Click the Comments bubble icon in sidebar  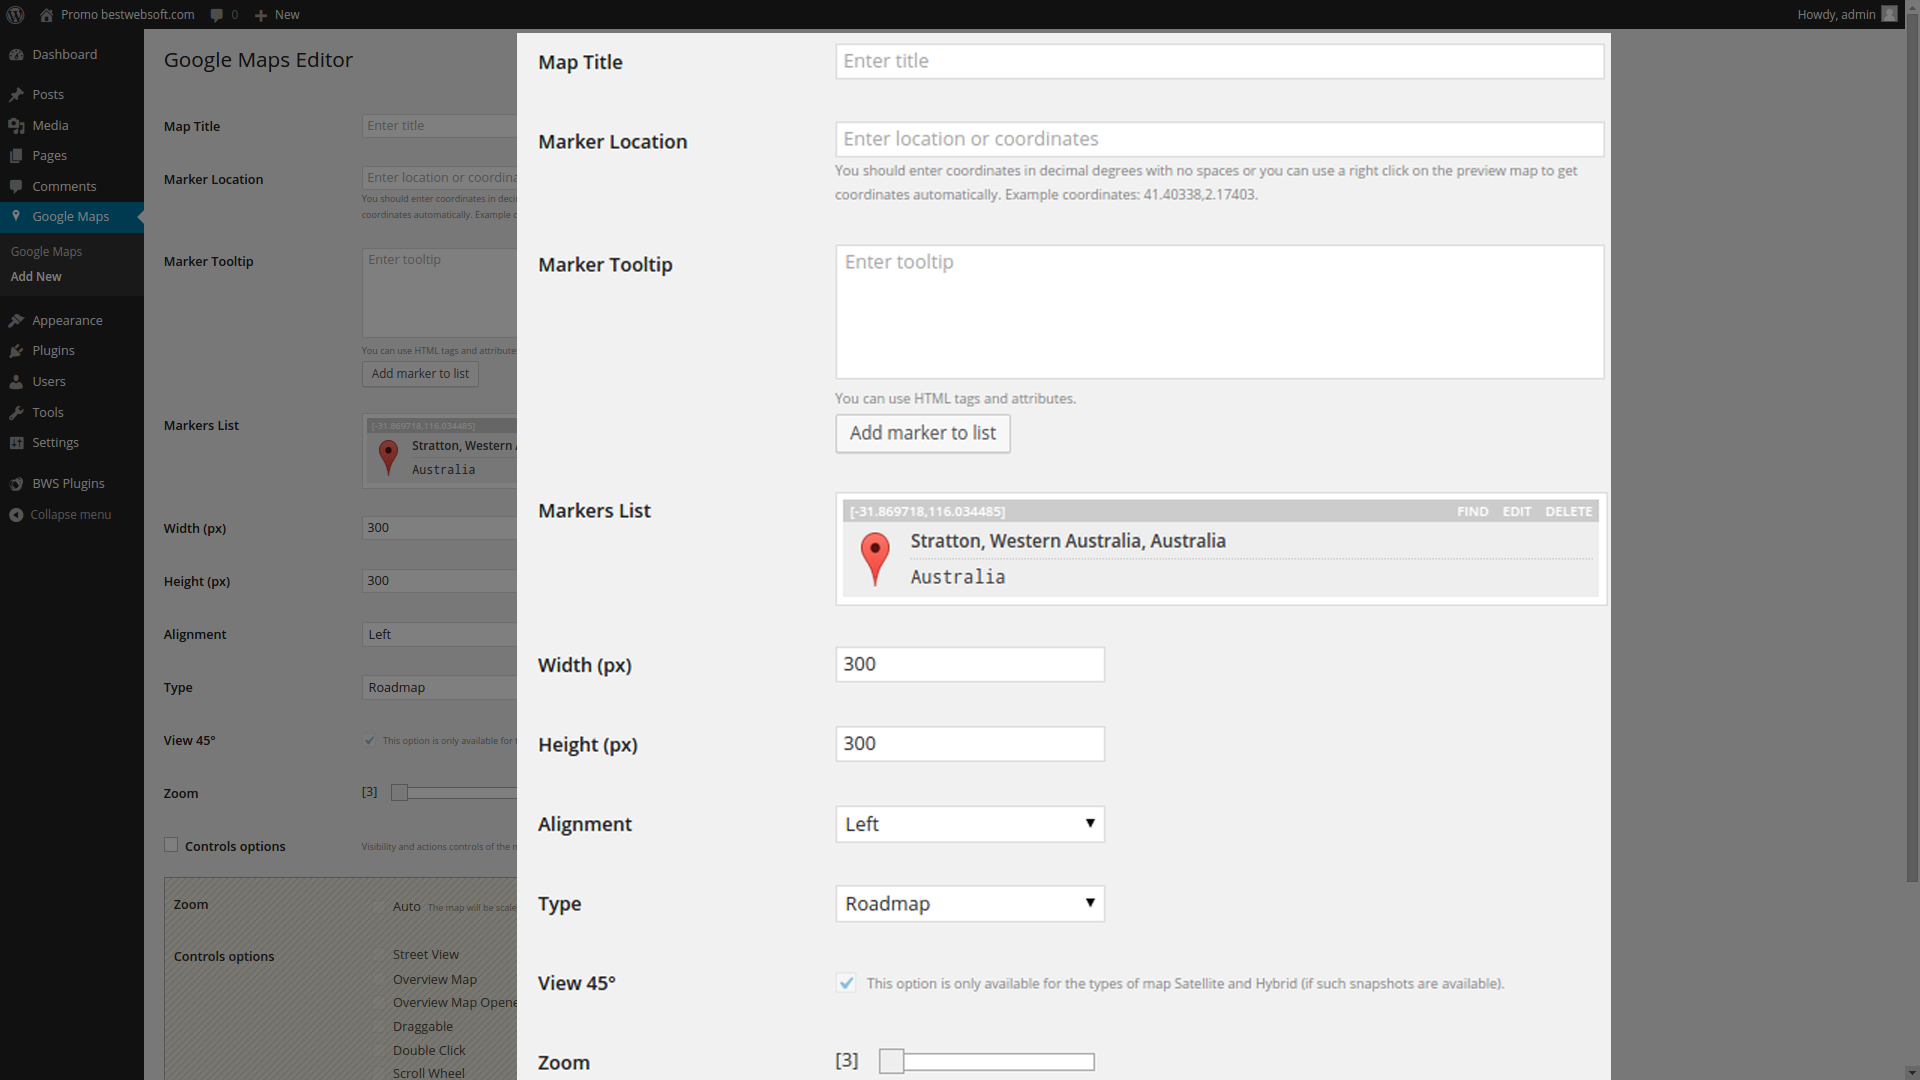16,186
